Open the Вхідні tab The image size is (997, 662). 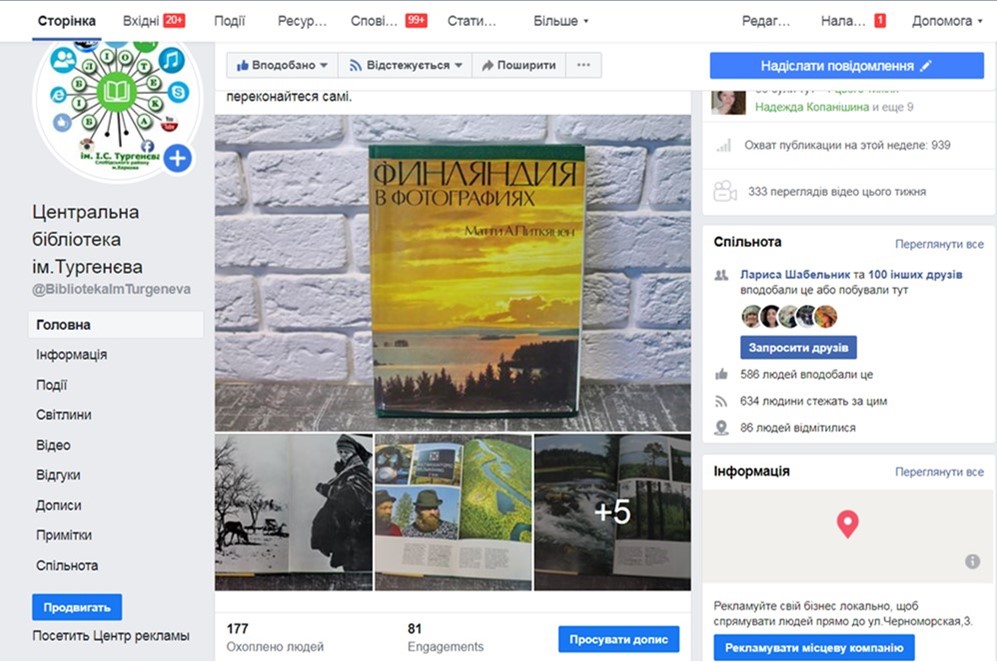(x=141, y=21)
